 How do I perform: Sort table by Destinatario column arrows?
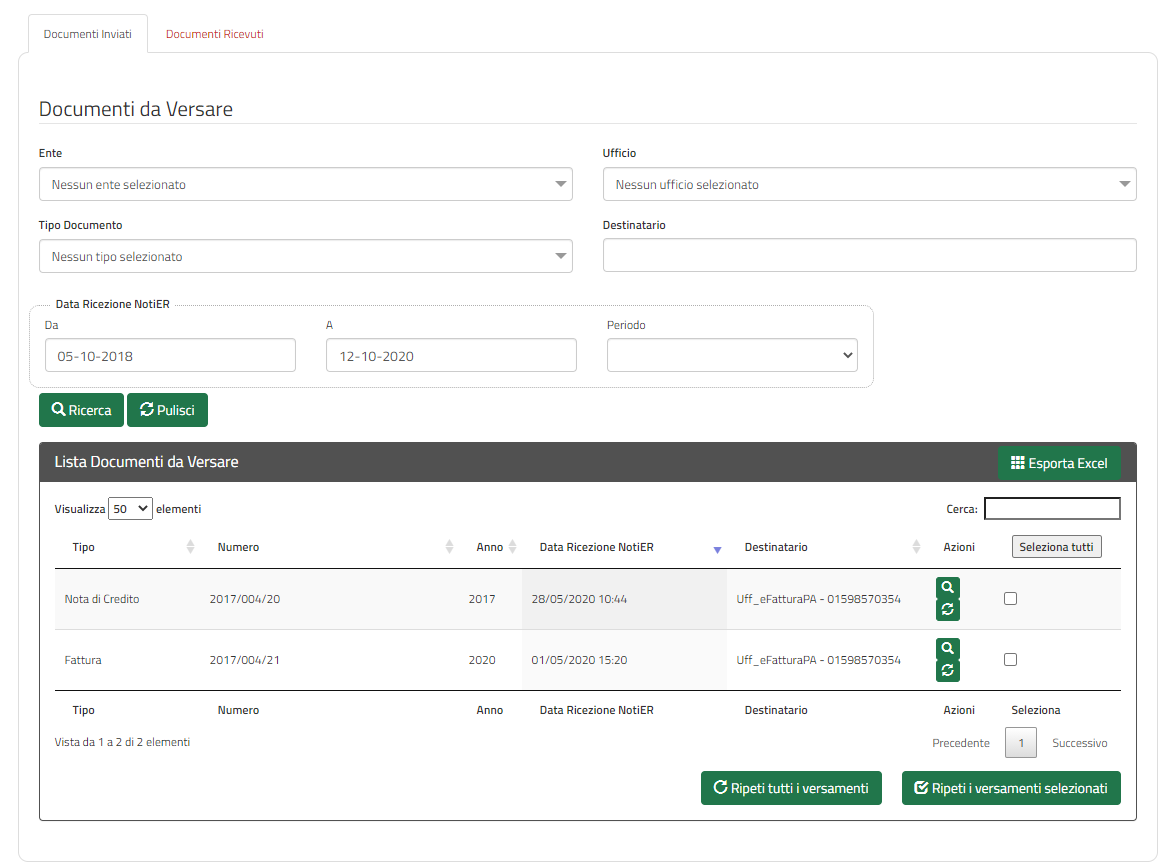(x=916, y=547)
